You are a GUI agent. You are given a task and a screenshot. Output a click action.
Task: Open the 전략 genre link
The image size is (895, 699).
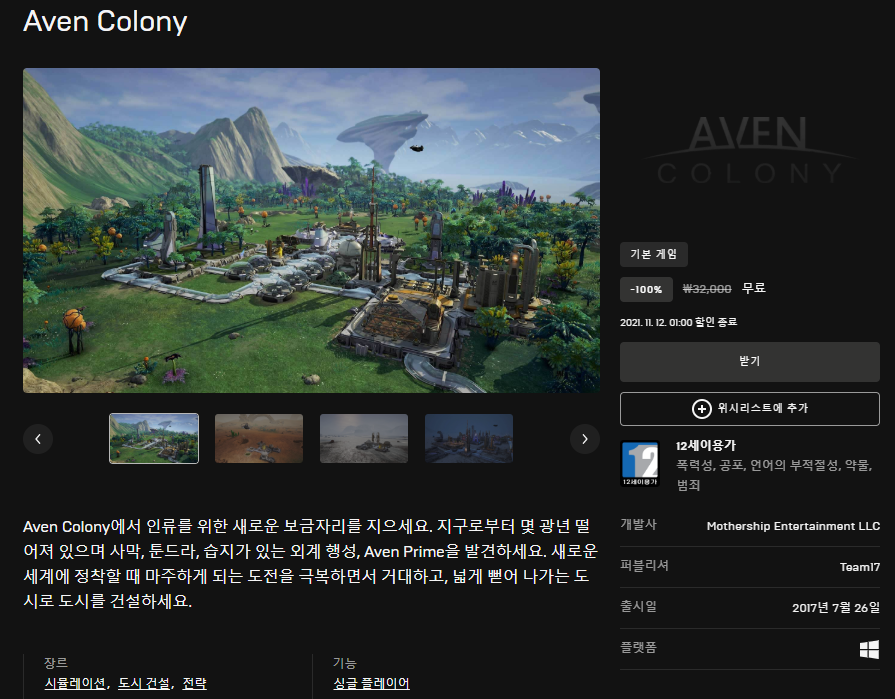[x=194, y=683]
